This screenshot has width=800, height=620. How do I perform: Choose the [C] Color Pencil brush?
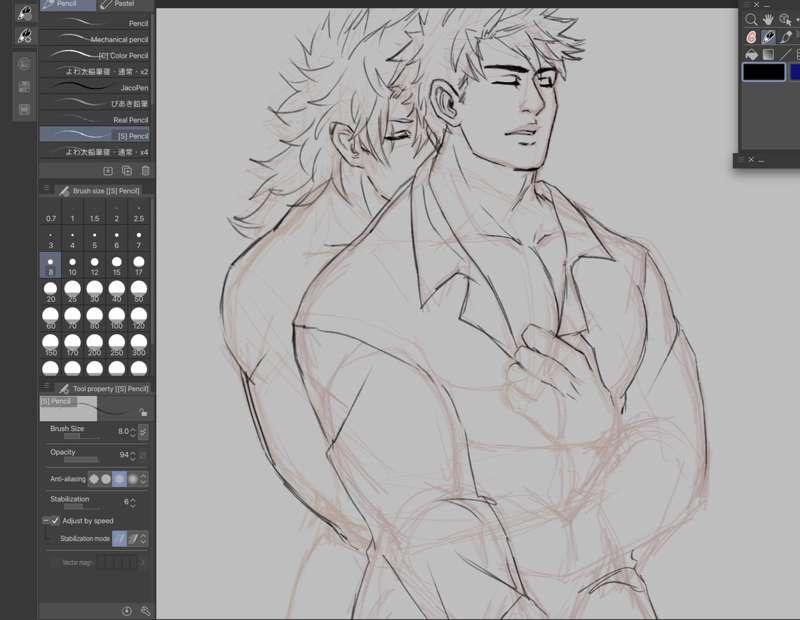(95, 55)
